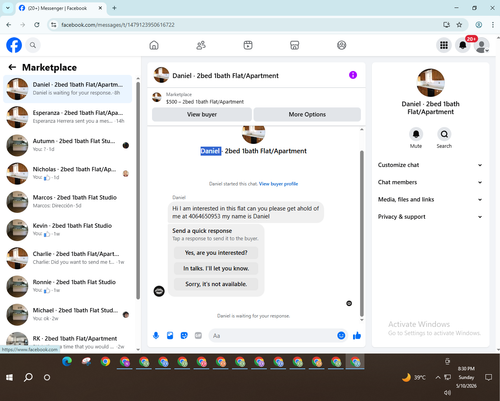Screen dimensions: 500x401
Task: Open the Autumn conversation in the list
Action: (x=68, y=145)
